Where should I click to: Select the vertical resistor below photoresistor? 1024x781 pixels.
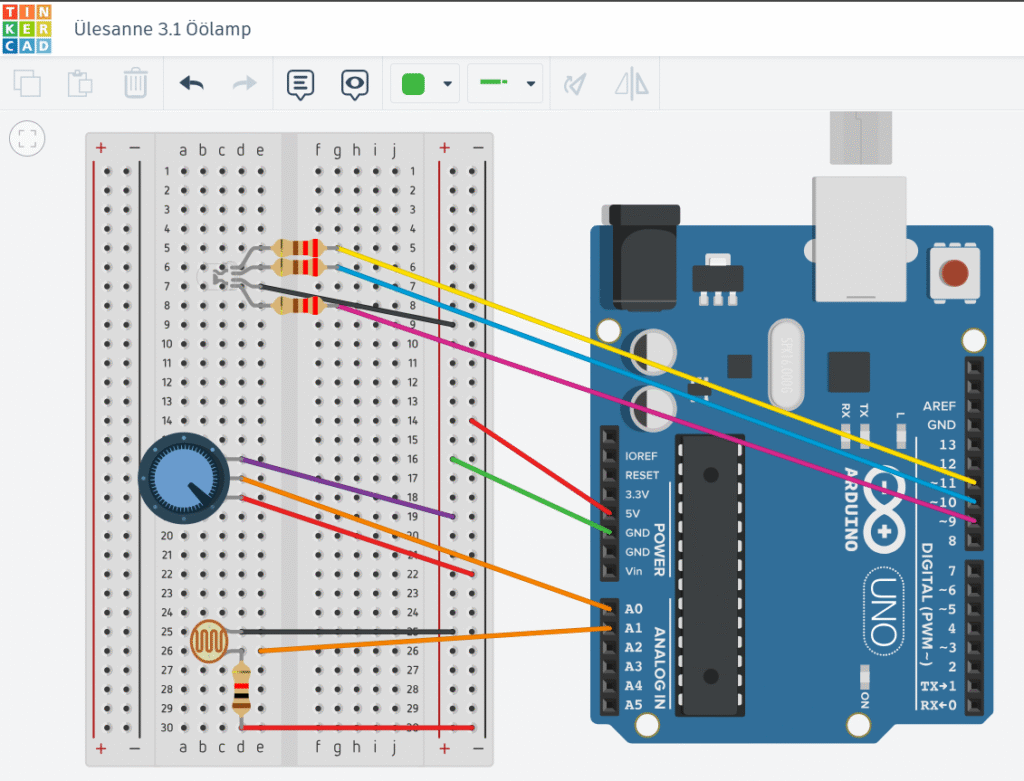[x=242, y=689]
